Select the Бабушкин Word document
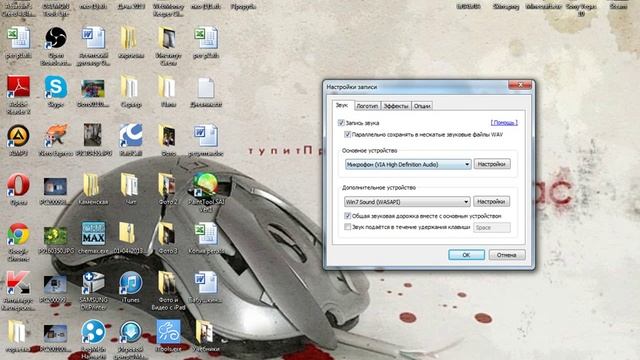The width and height of the screenshot is (640, 360). pos(206,283)
